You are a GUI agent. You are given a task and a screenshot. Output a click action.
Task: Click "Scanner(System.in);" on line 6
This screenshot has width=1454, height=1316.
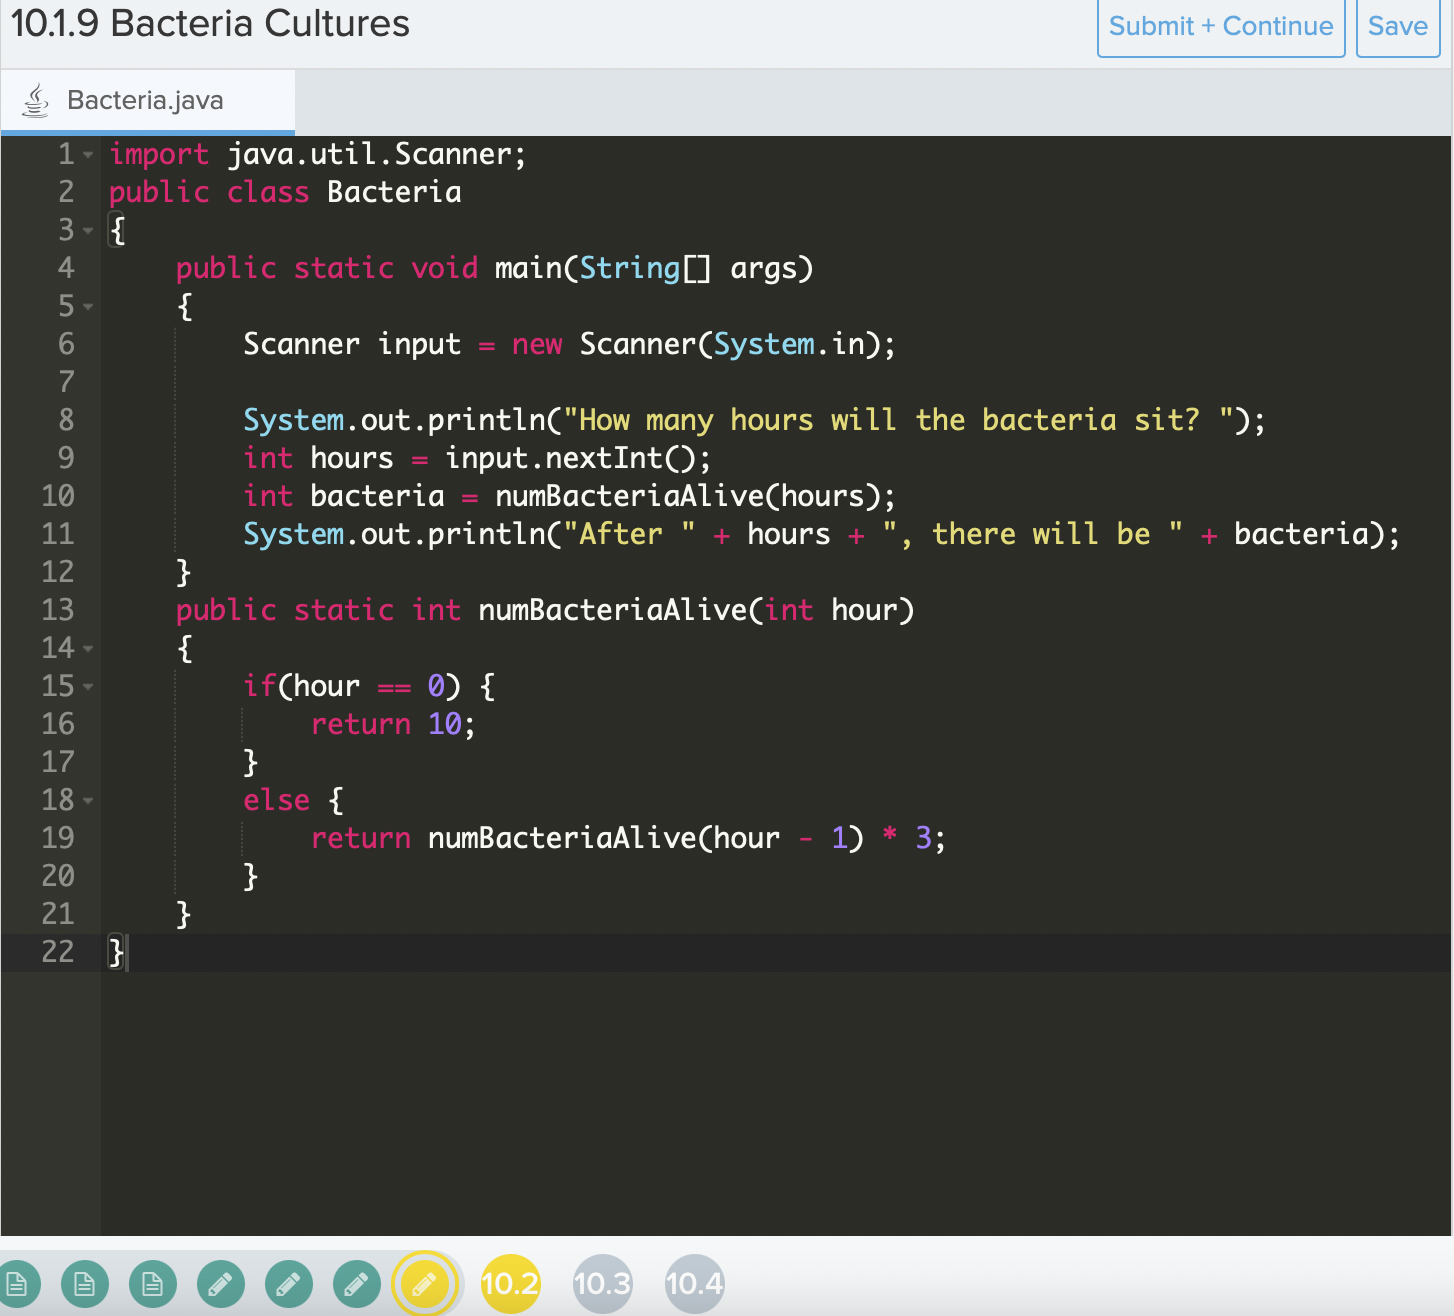pos(738,344)
